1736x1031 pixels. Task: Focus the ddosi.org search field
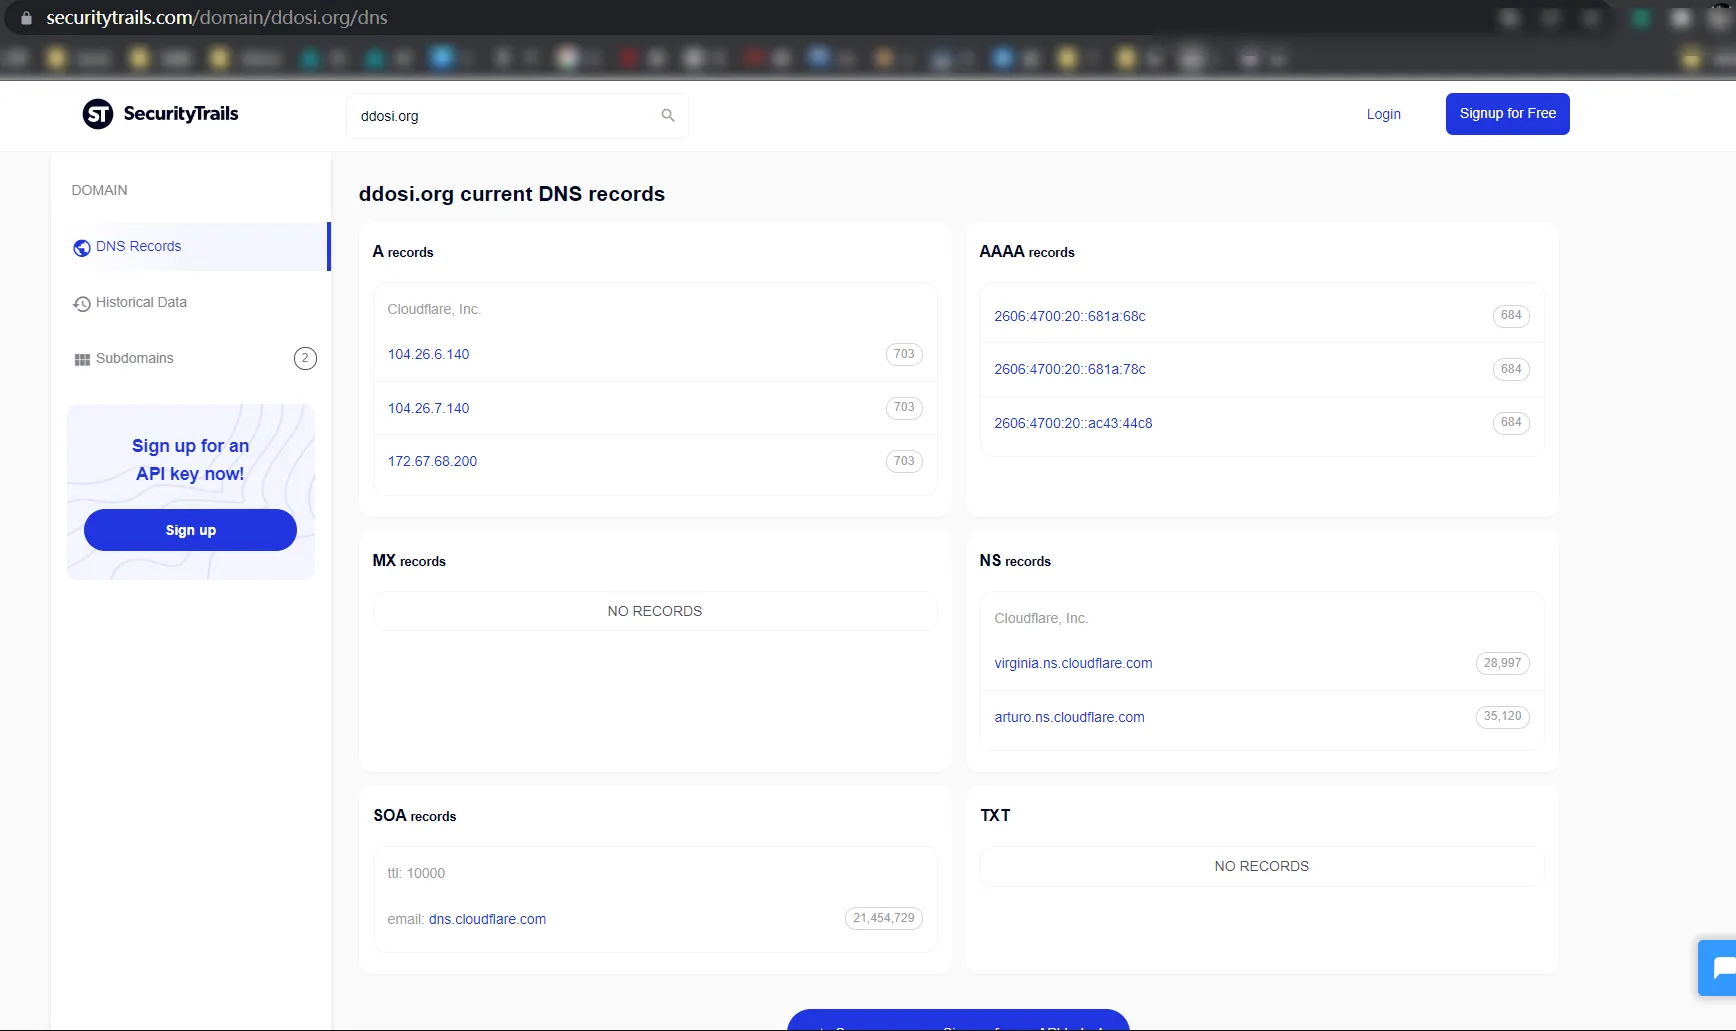(517, 116)
